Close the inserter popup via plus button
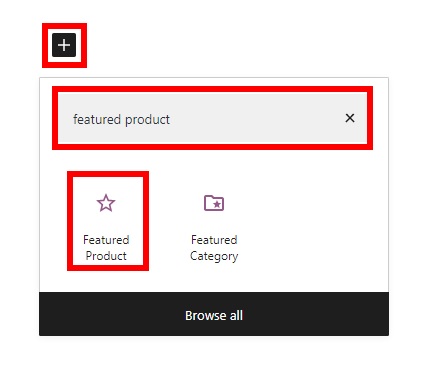Screen dimensions: 421x386 coord(64,45)
